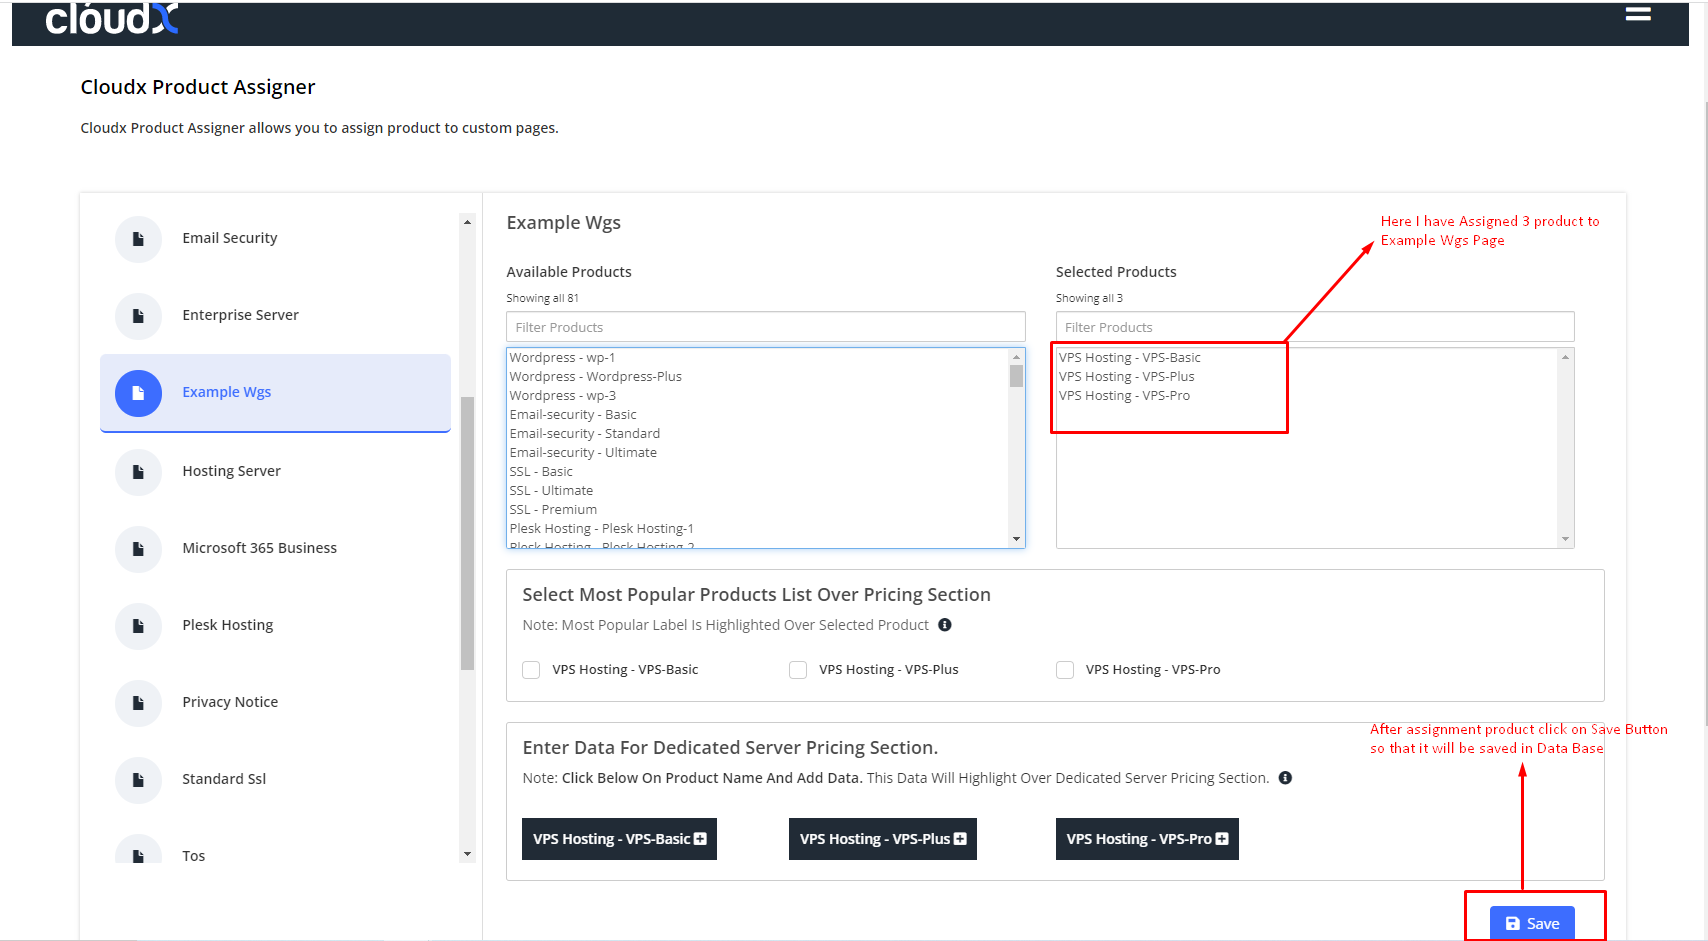
Task: Click the Hosting Server page icon
Action: click(x=138, y=472)
